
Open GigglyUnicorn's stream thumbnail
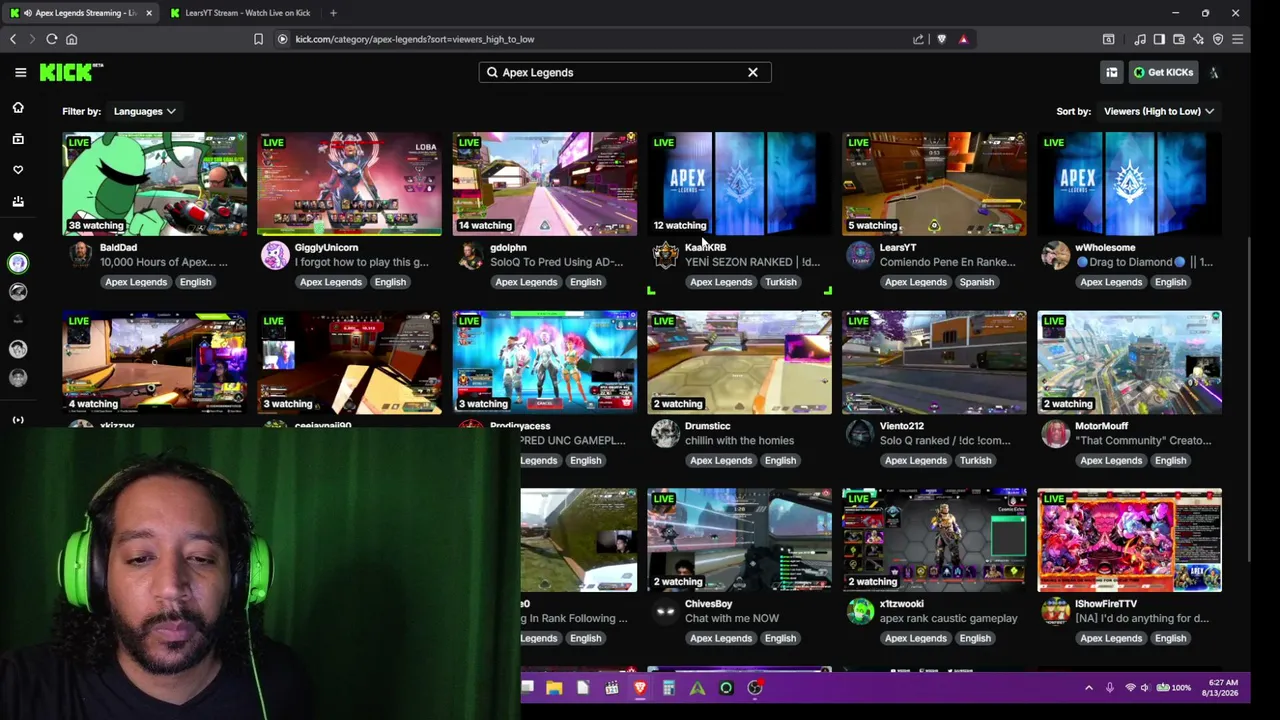coord(350,184)
